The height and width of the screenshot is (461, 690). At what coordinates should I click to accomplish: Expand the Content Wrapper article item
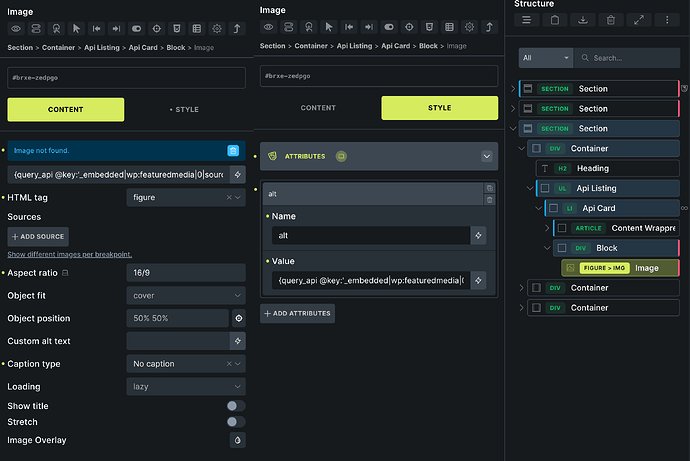[547, 228]
